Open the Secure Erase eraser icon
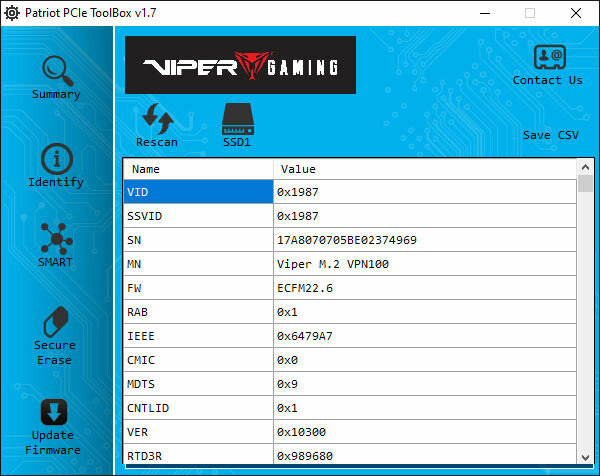Viewport: 600px width, 476px height. pyautogui.click(x=56, y=321)
